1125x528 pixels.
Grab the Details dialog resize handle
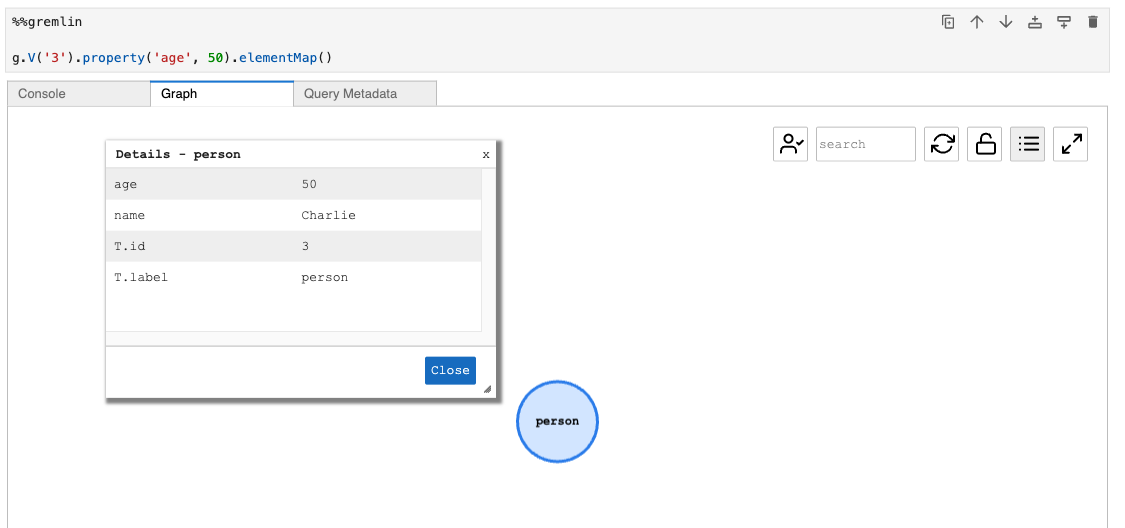click(487, 390)
